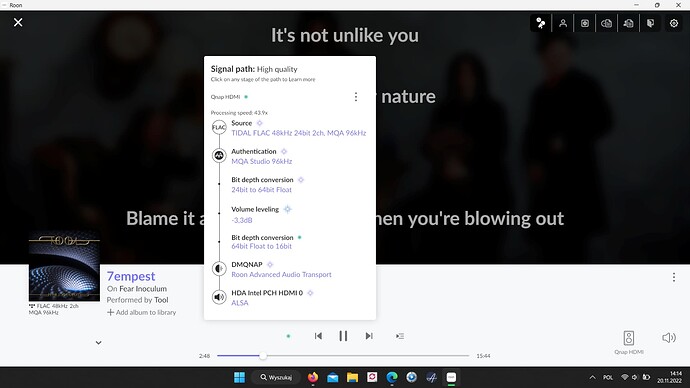Image resolution: width=690 pixels, height=388 pixels.
Task: Click '64bit Float to 16bit' link
Action: pos(261,246)
